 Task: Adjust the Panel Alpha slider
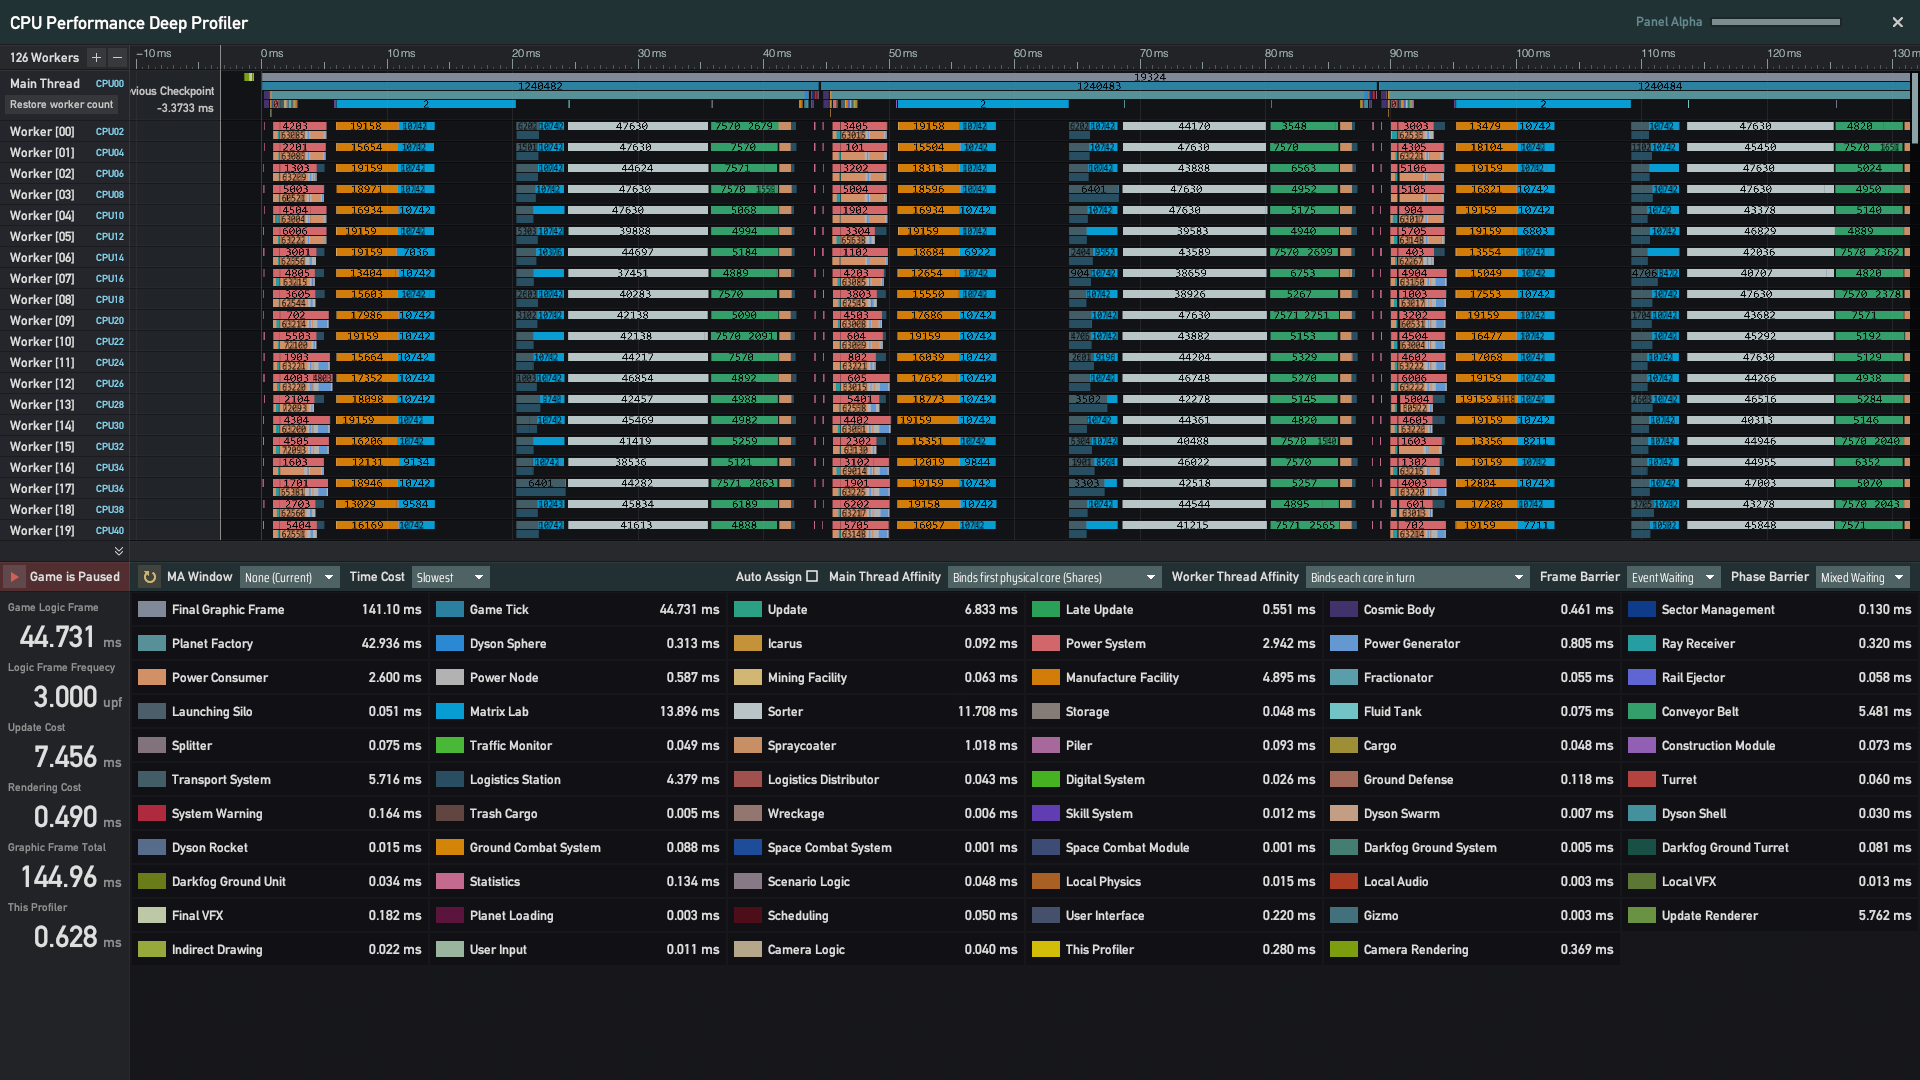pos(1776,22)
